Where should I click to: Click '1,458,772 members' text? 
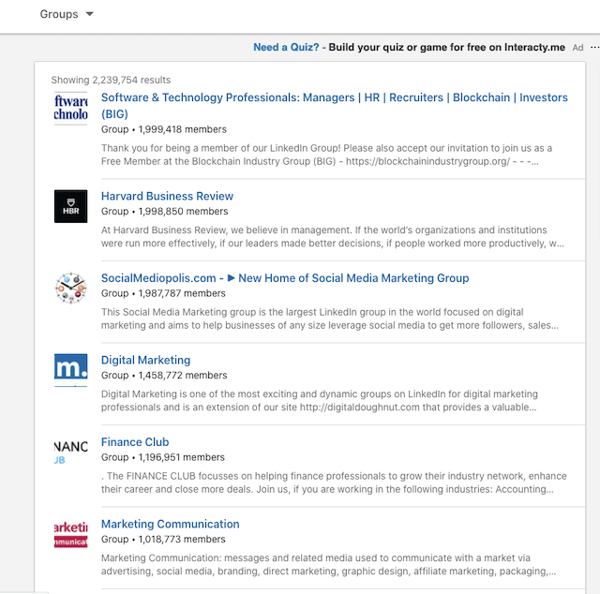[x=183, y=375]
